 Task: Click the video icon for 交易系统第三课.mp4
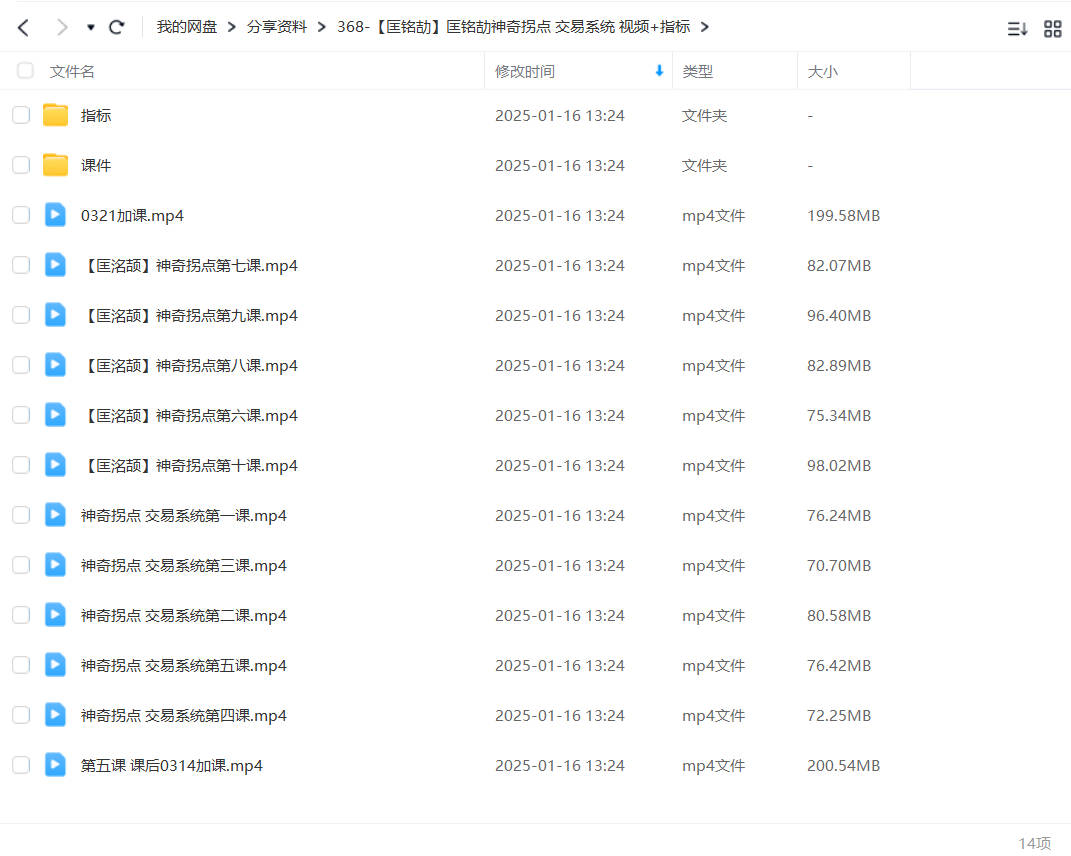point(55,564)
